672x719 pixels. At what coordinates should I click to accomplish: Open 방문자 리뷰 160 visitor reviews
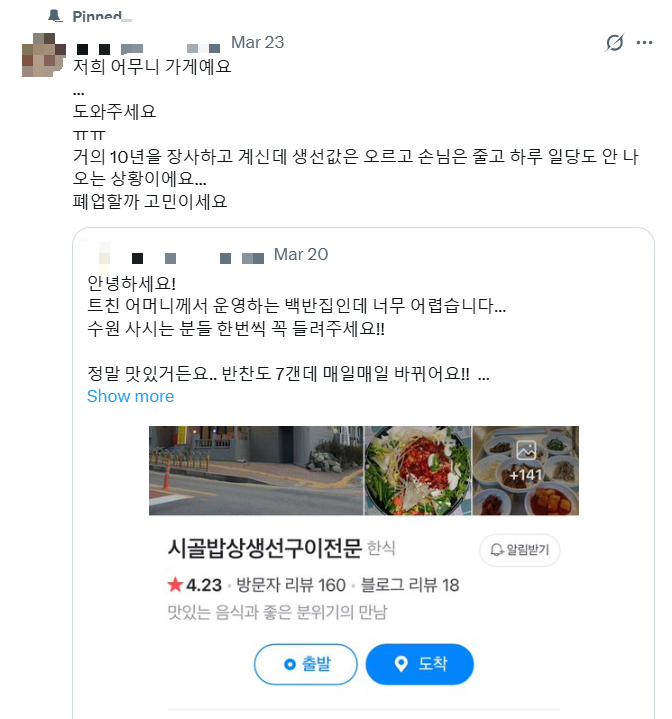click(x=291, y=585)
